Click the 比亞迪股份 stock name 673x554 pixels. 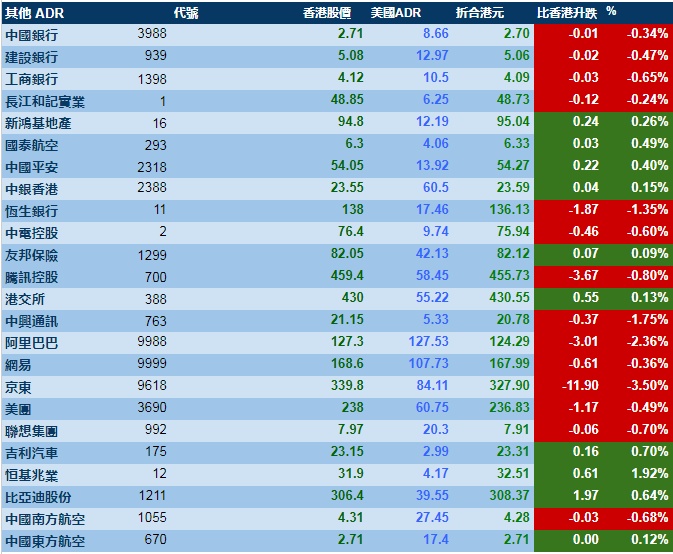(38, 497)
